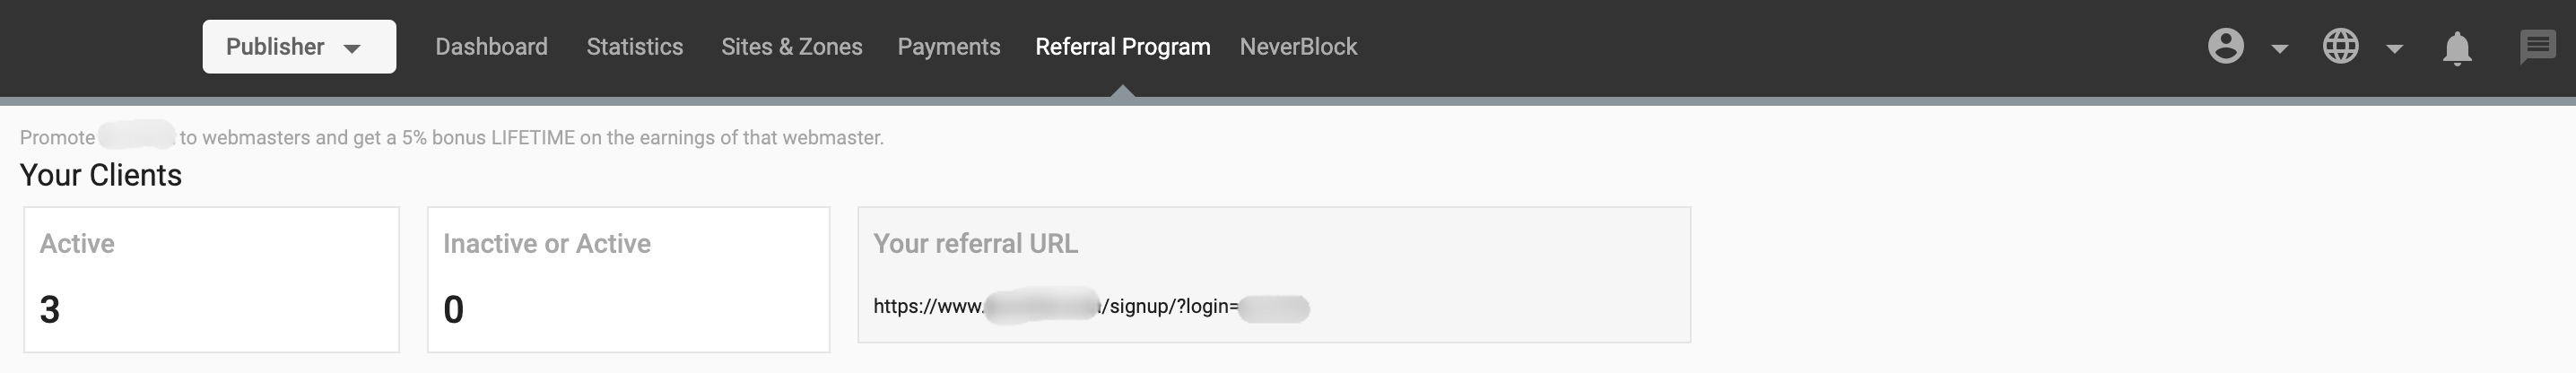2576x373 pixels.
Task: Go to the Dashboard tab
Action: tap(491, 47)
